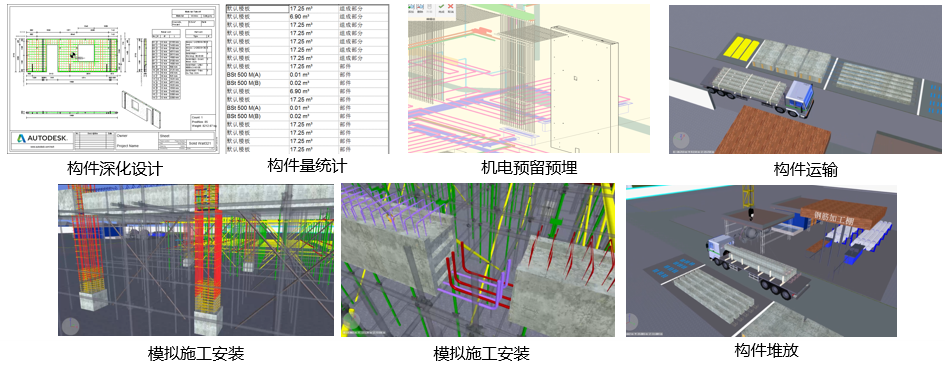Select the first 6.90 m³ value cell

pyautogui.click(x=312, y=18)
